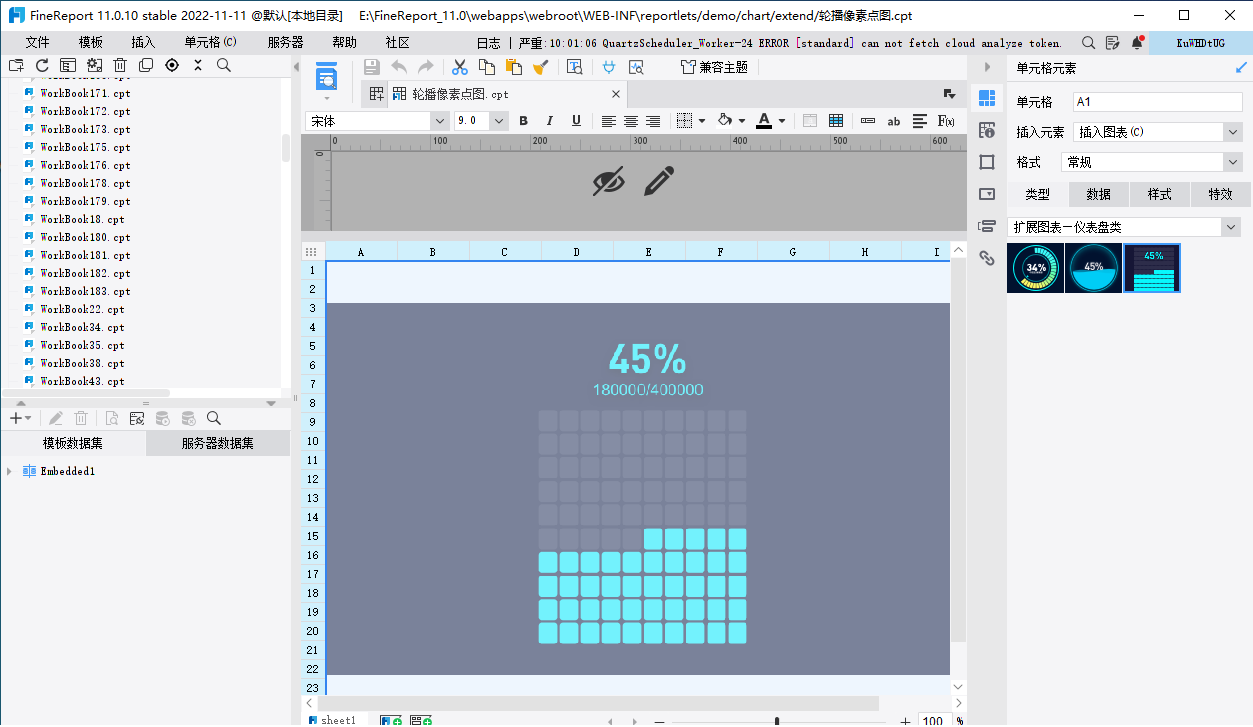Toggle italic formatting button

(549, 121)
